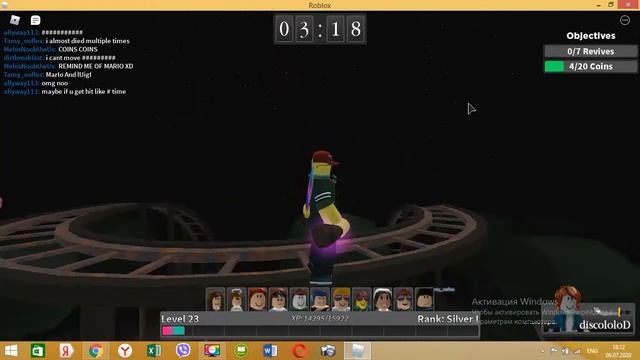Open Yandex Browser from taskbar
Screen dimensions: 640x360
point(125,351)
